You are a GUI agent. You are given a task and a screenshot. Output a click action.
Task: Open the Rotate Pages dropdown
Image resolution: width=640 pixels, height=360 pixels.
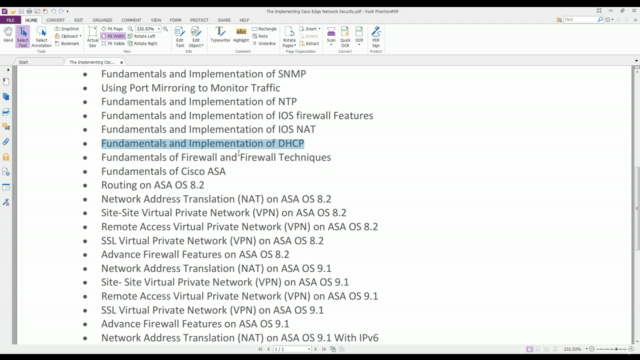[289, 37]
